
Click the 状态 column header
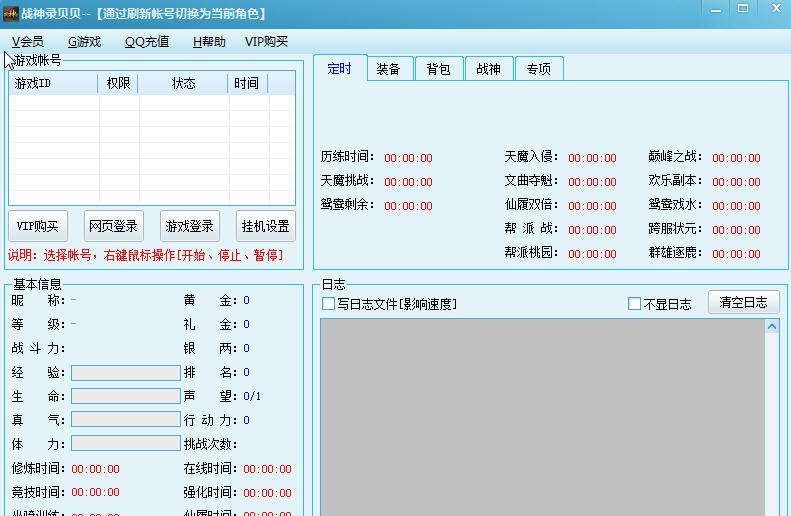(183, 84)
